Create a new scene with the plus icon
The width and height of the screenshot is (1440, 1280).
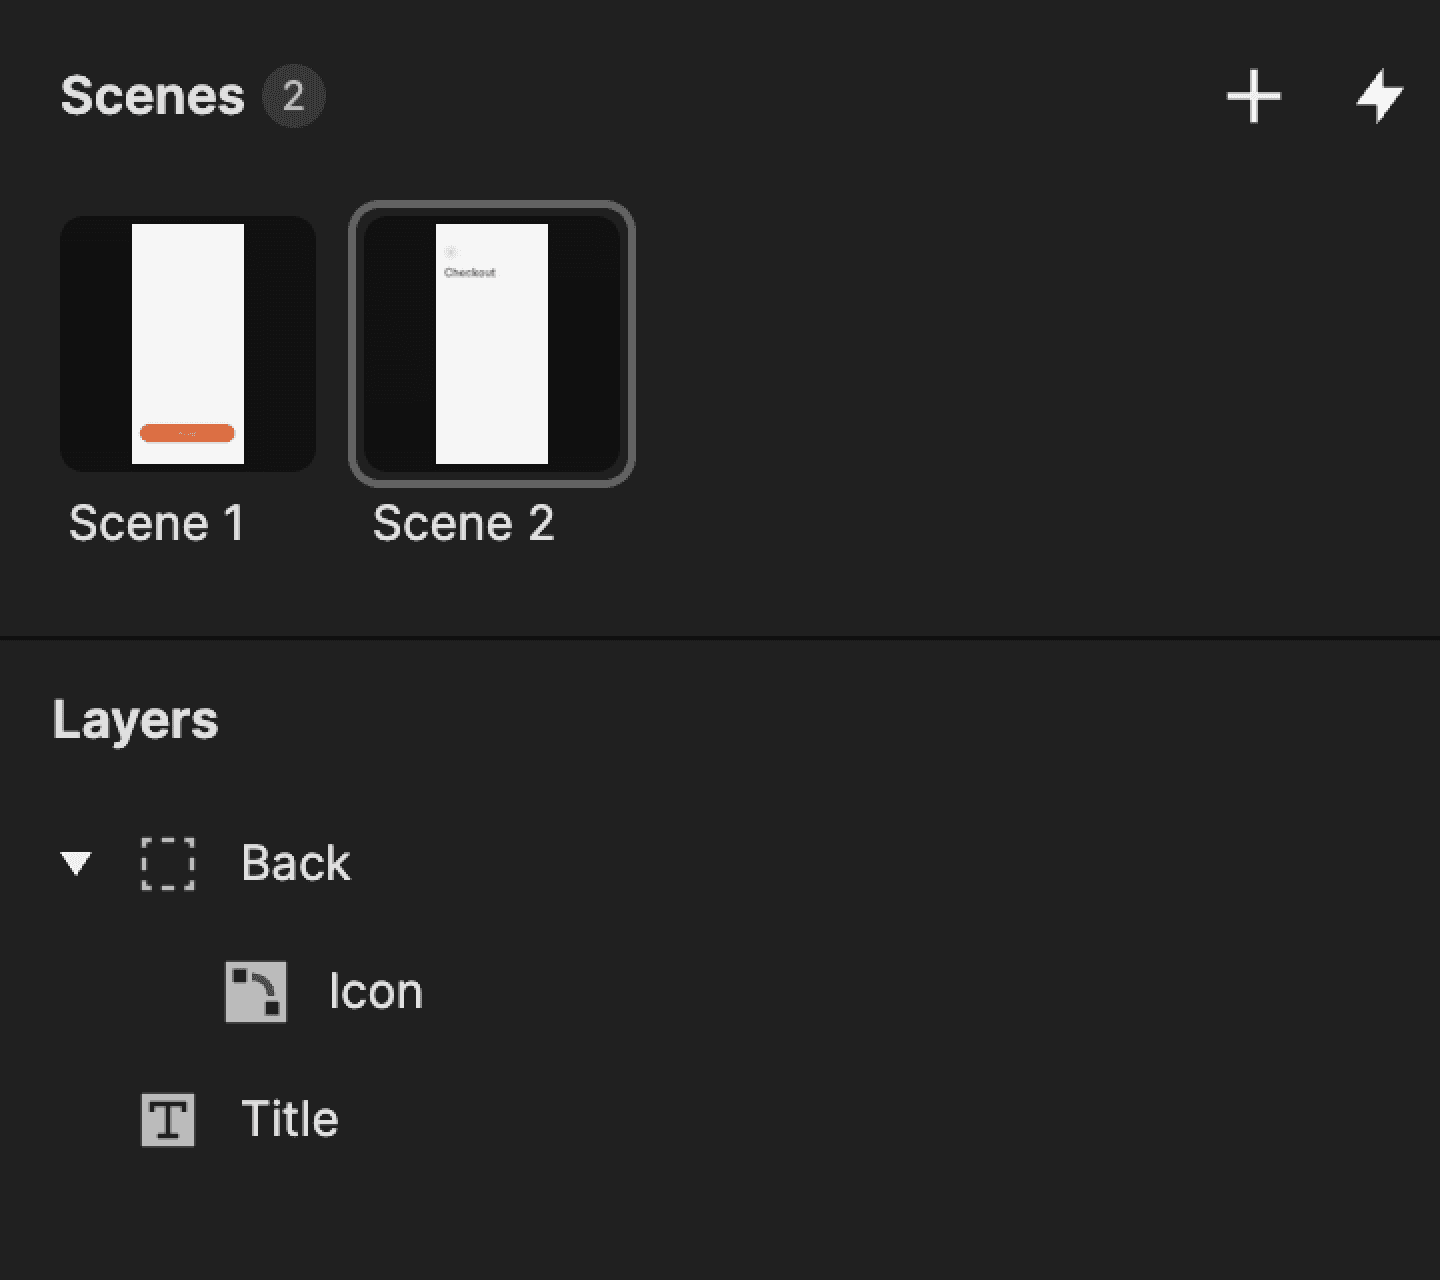1255,98
